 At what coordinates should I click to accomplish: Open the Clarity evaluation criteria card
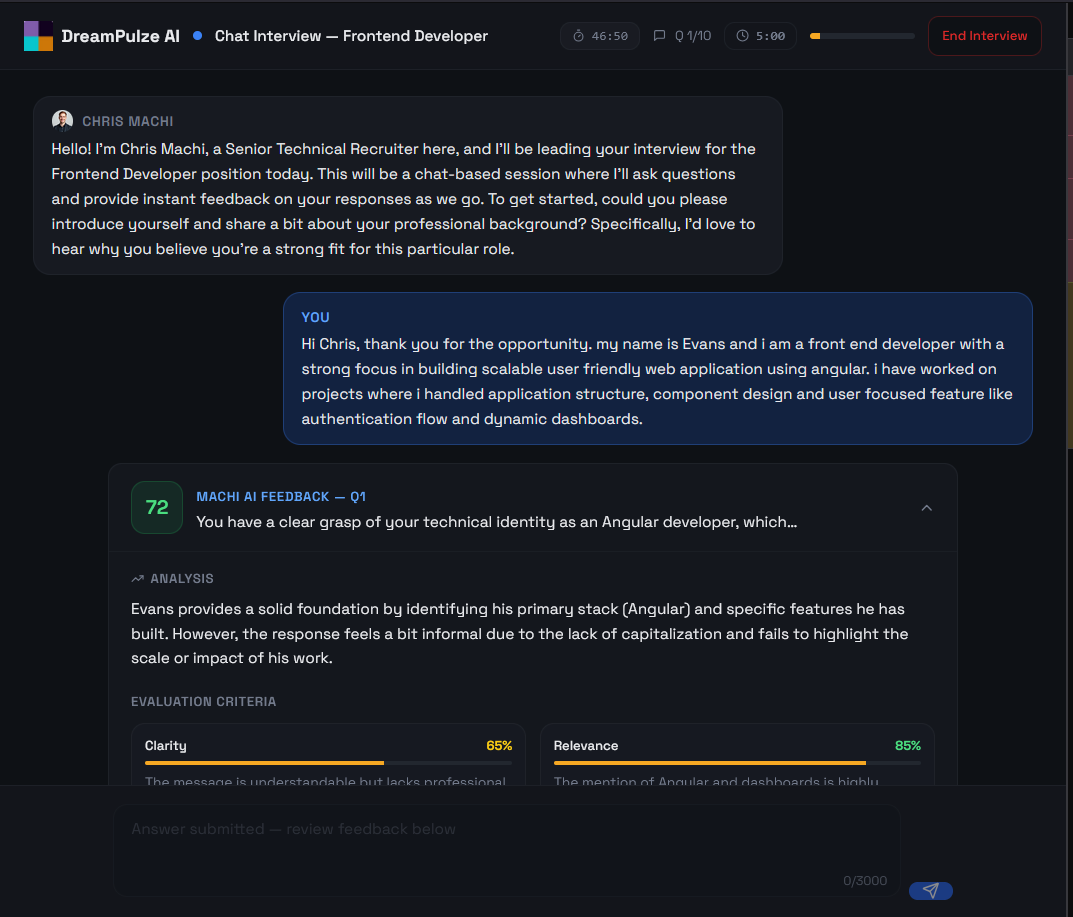coord(328,755)
